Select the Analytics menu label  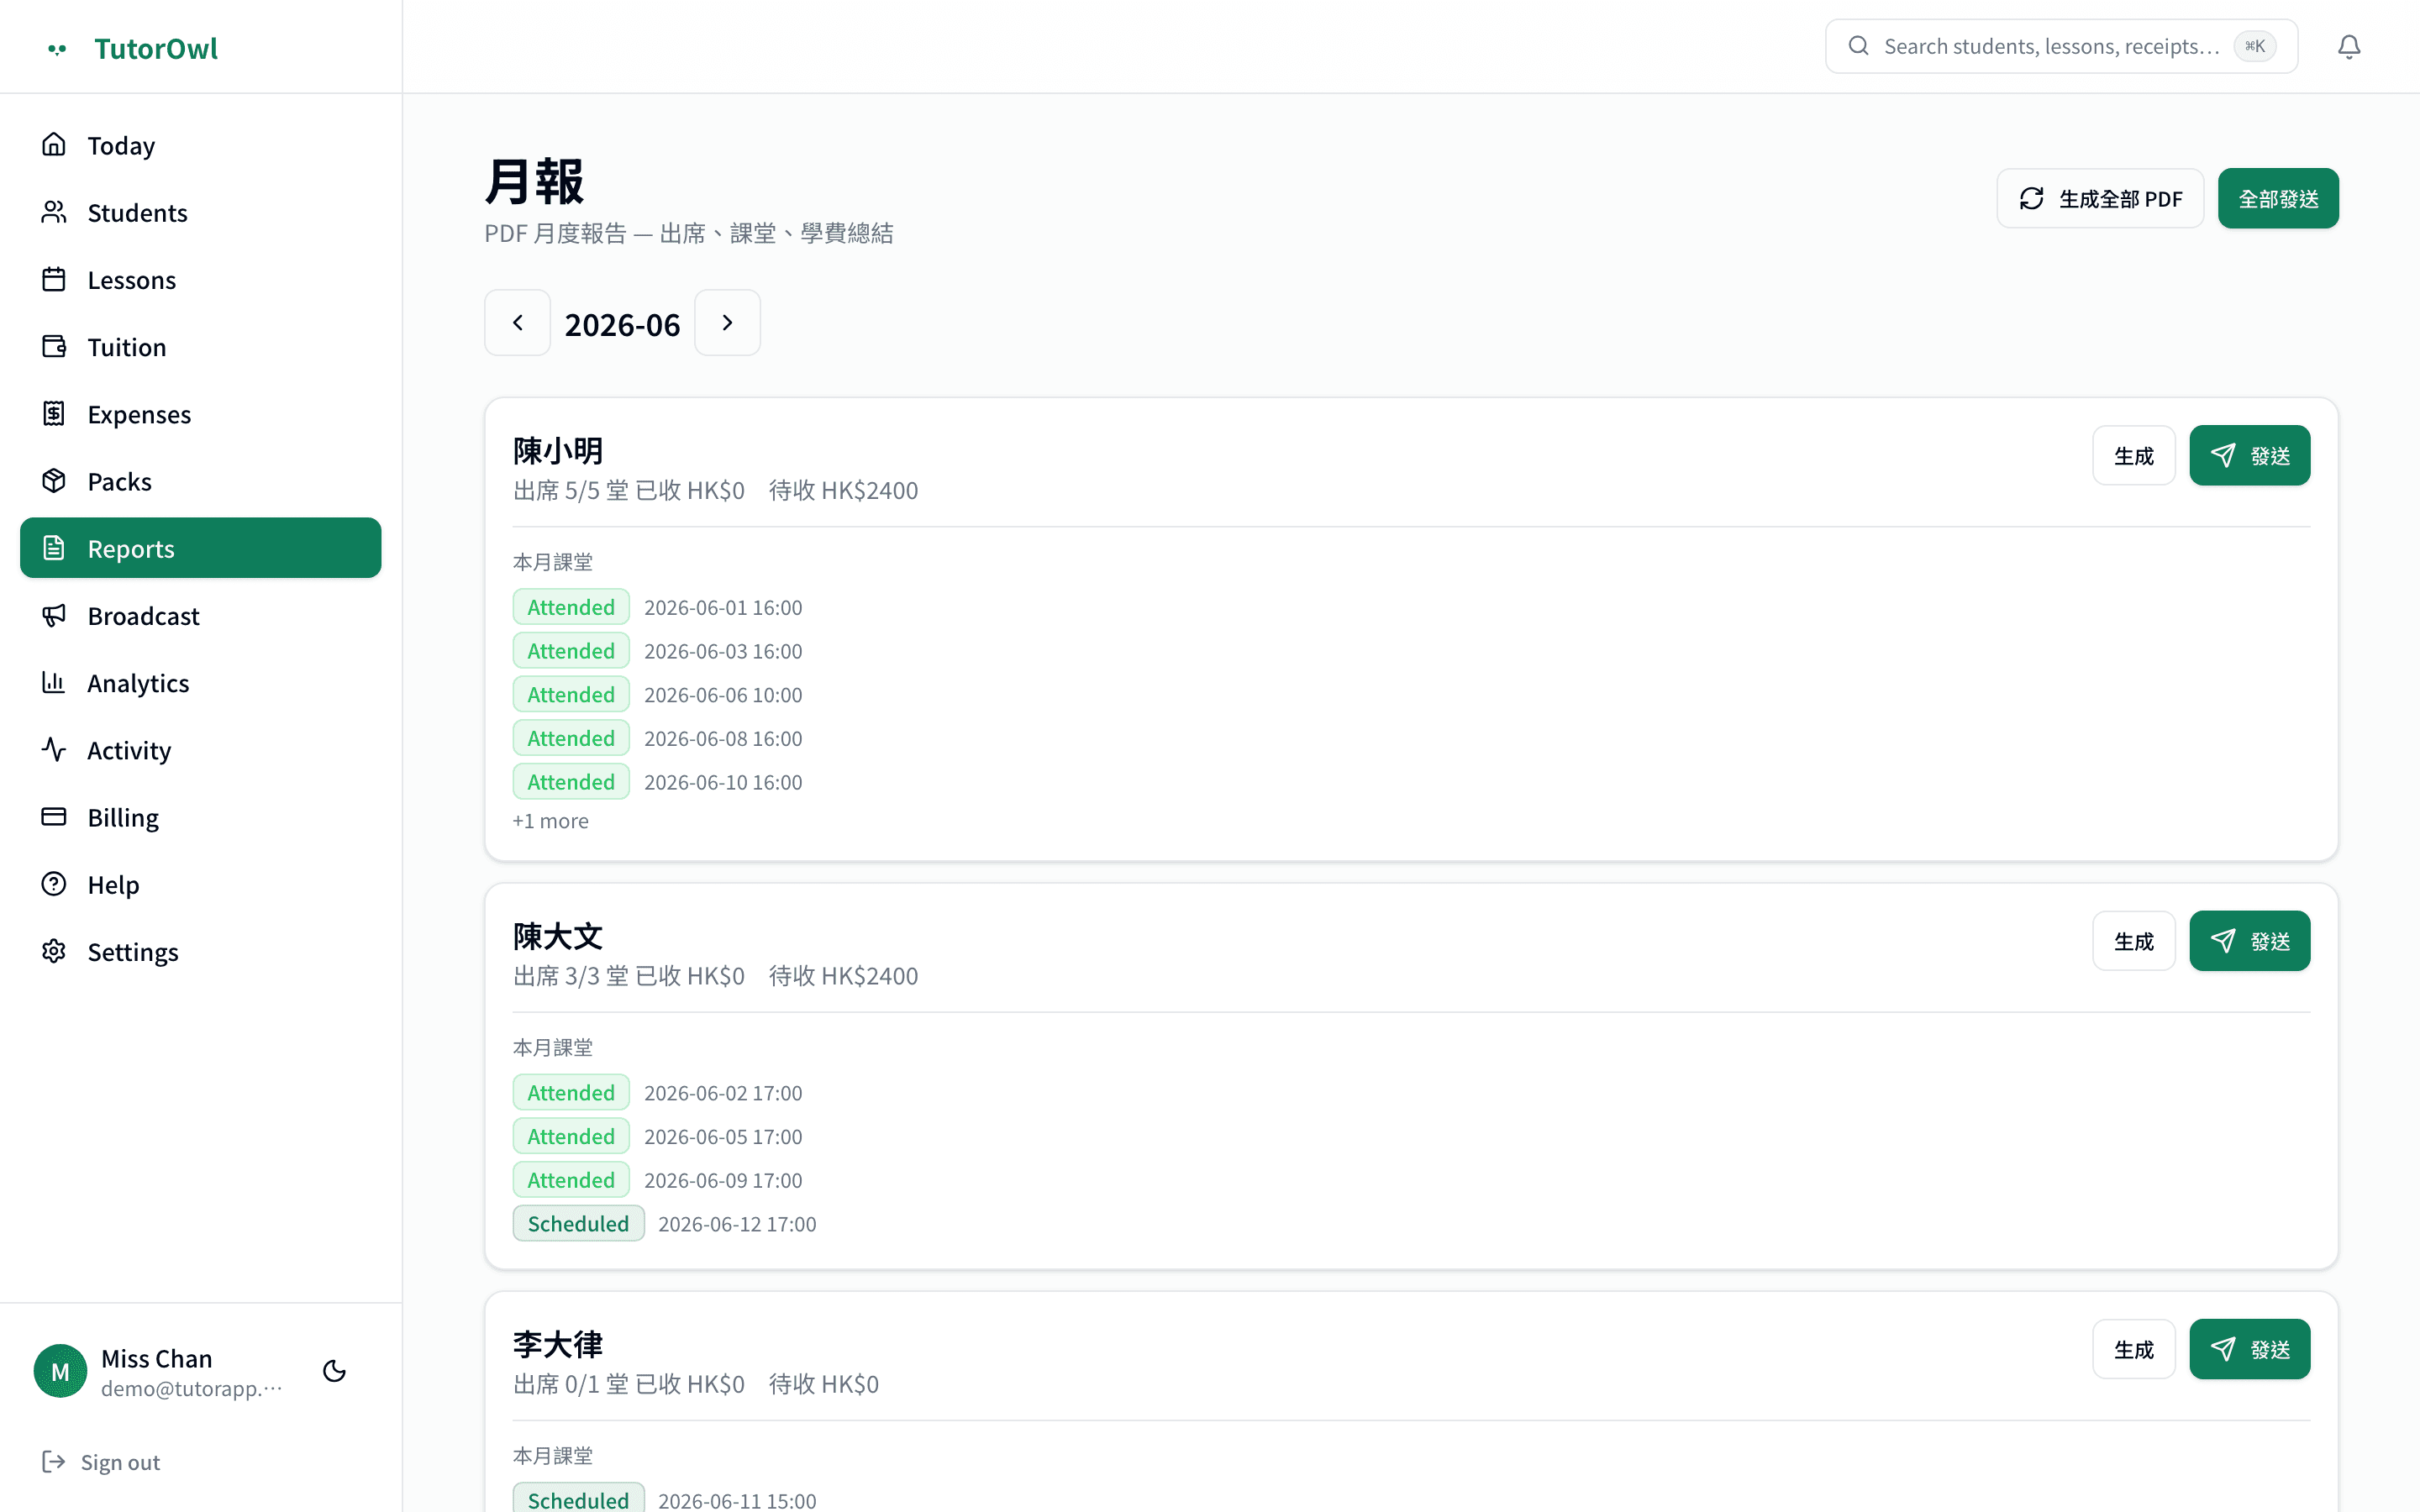138,682
